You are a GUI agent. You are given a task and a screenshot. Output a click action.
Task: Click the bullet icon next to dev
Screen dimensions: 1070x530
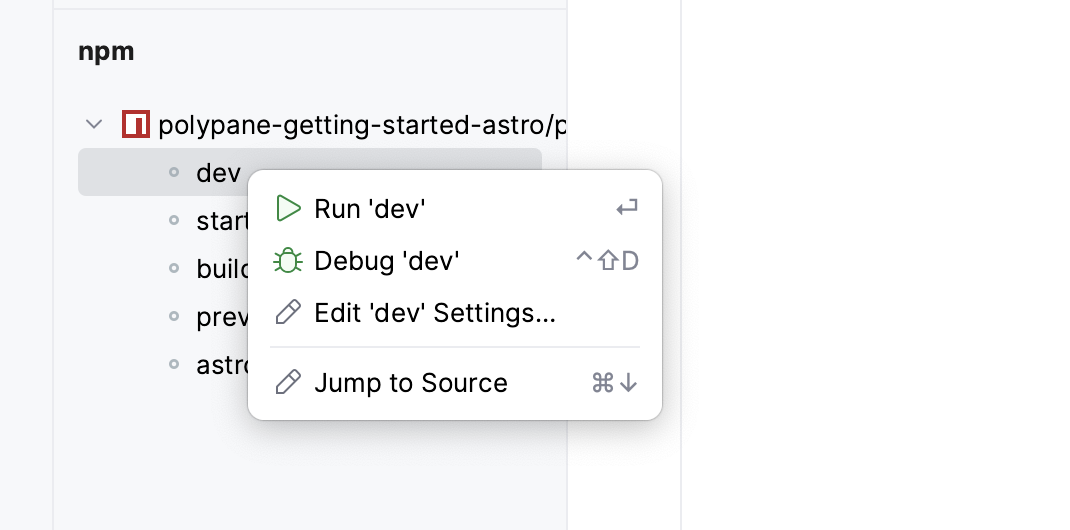[x=174, y=173]
